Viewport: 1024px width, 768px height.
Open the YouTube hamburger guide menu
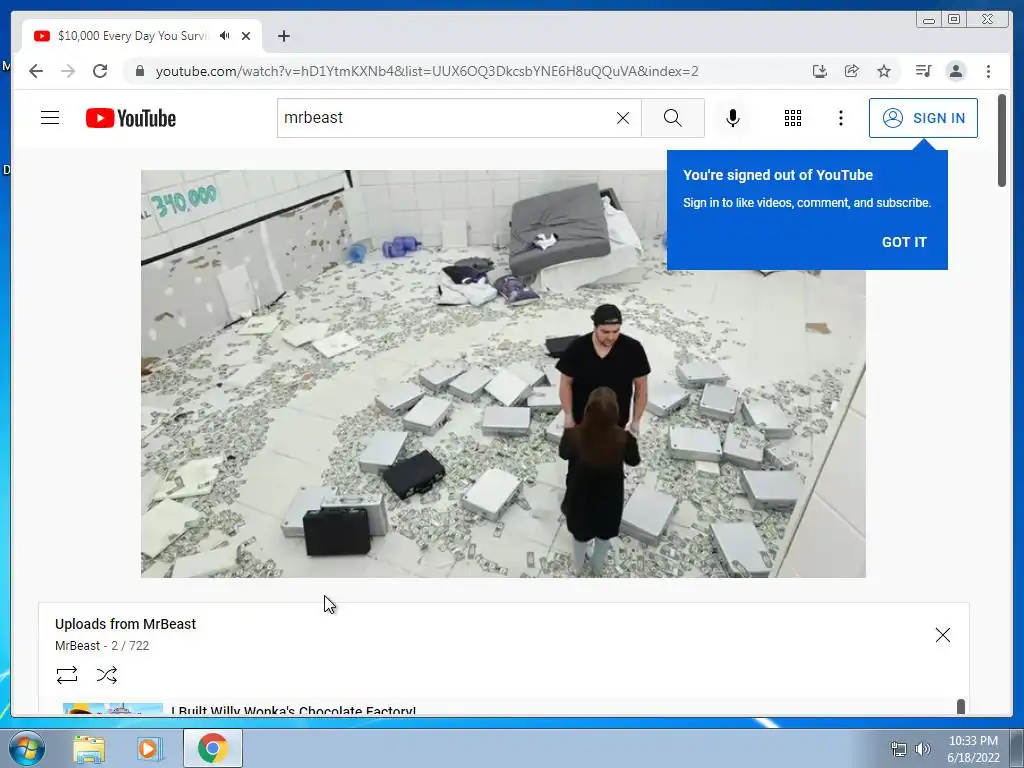click(50, 118)
